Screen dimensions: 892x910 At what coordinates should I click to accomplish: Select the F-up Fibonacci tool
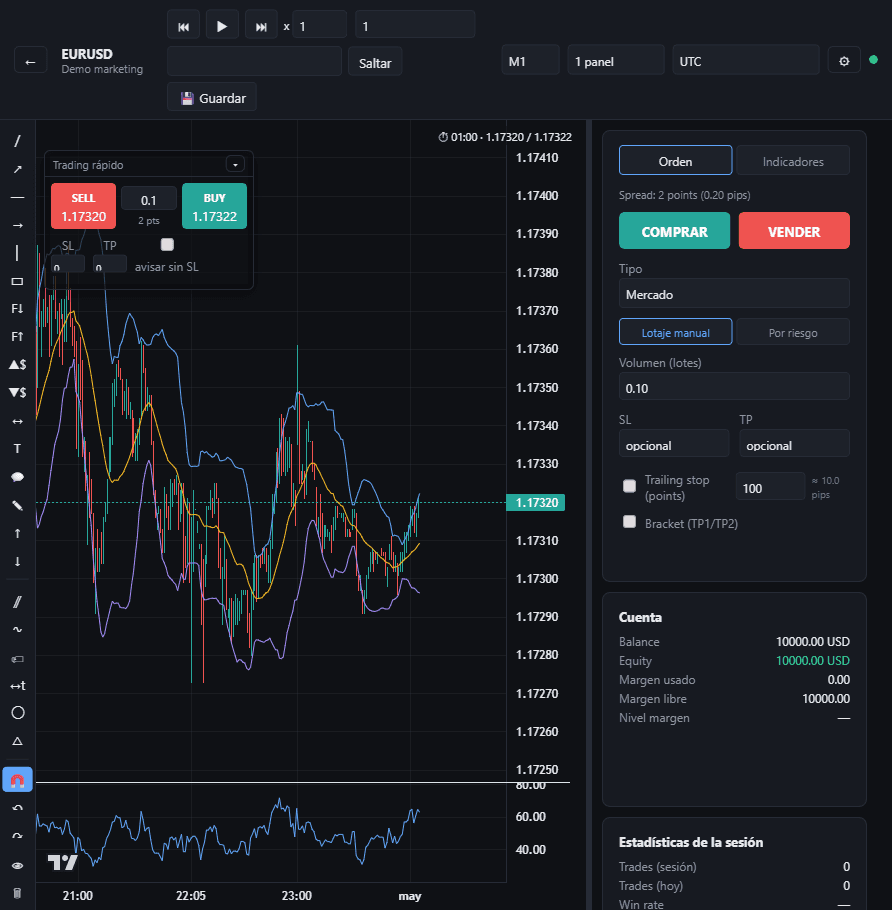17,337
